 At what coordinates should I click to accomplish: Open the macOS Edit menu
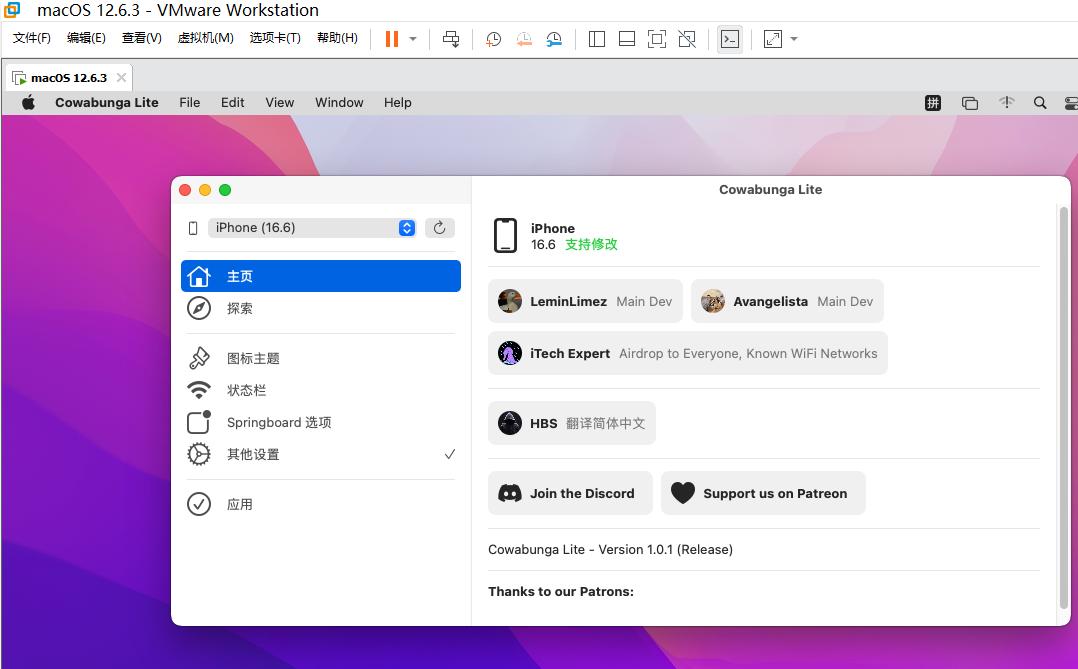coord(233,102)
